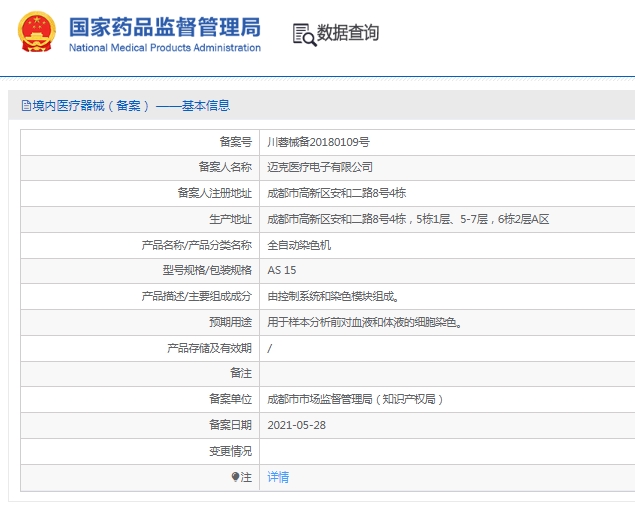Click the 预期用途 label
The image size is (635, 511).
pyautogui.click(x=230, y=323)
